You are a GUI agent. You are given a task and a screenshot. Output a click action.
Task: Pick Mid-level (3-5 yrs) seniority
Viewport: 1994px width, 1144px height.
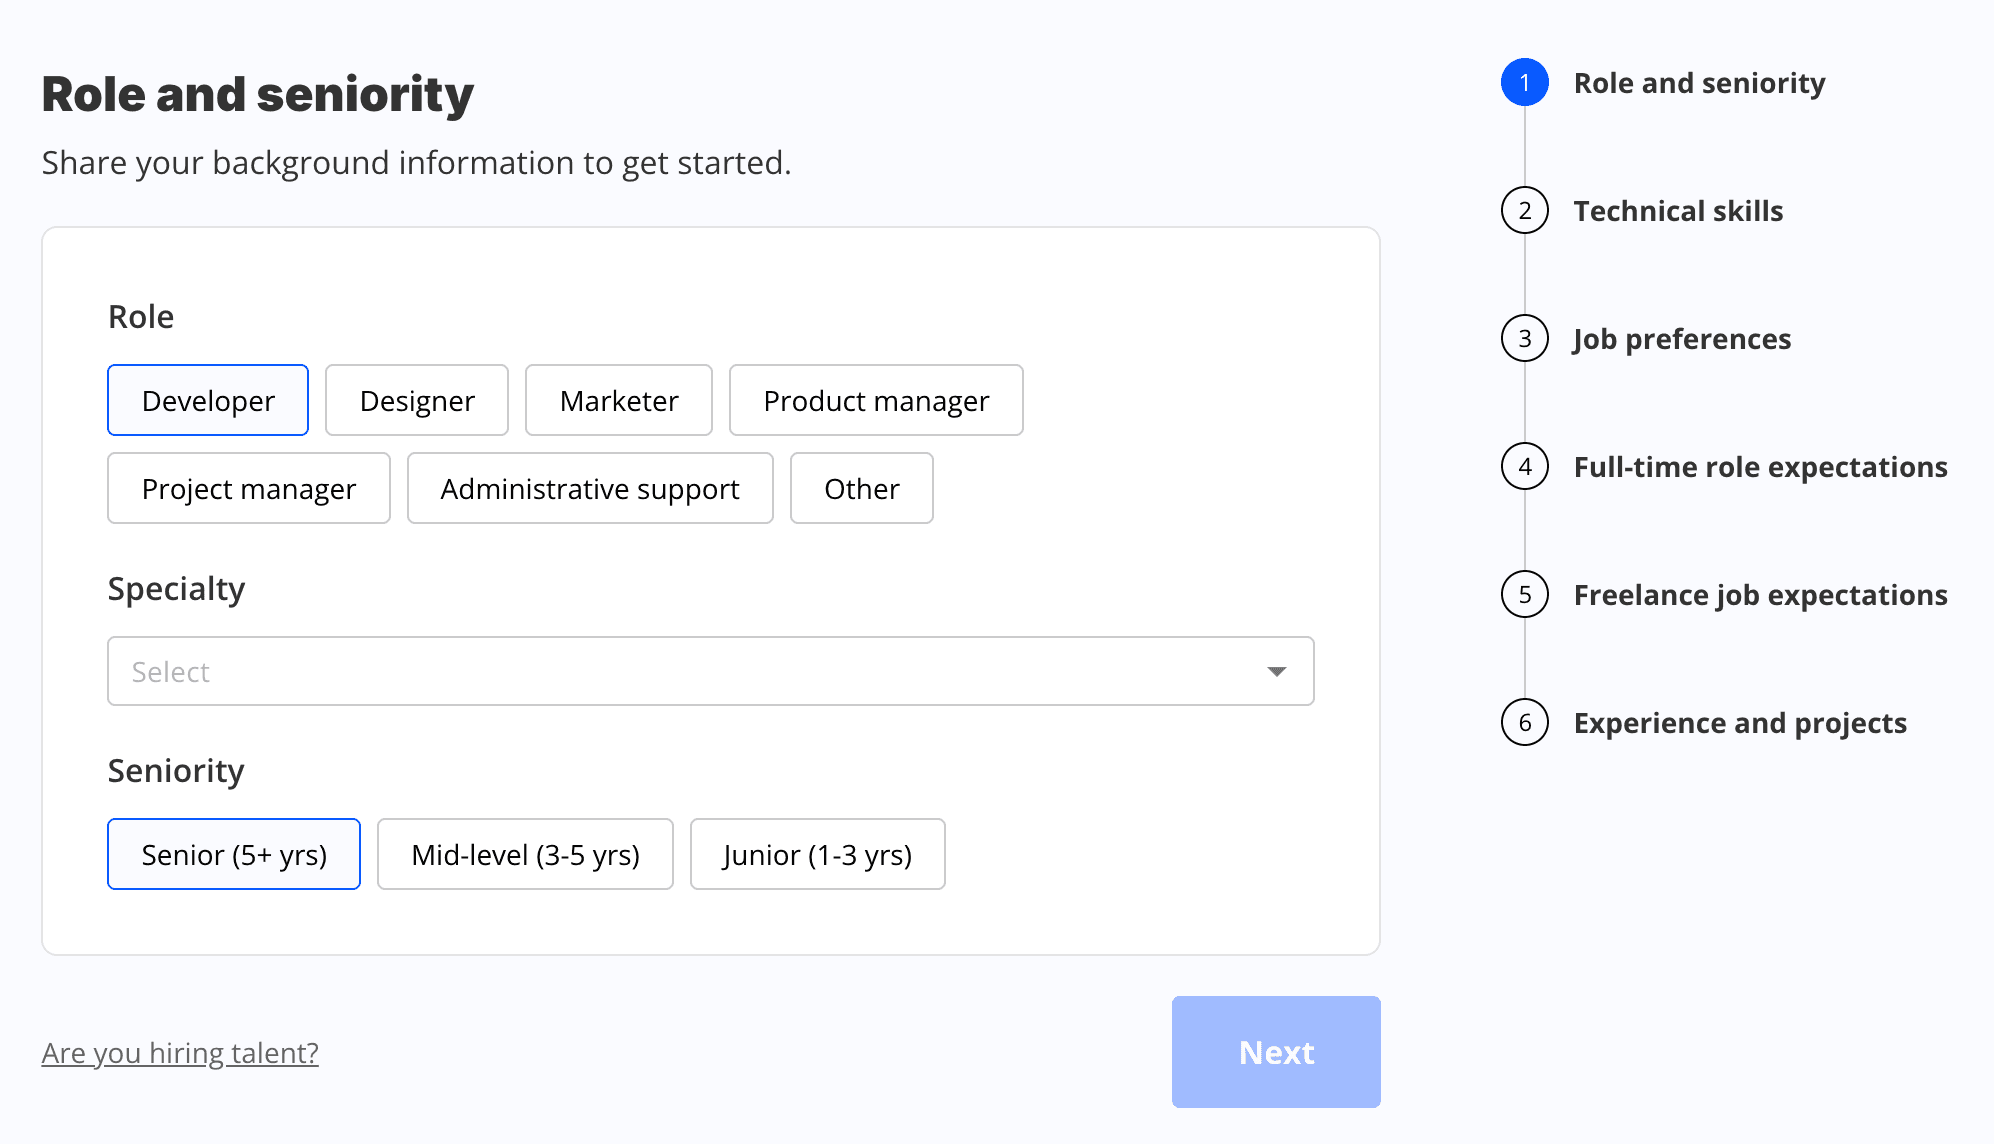525,855
